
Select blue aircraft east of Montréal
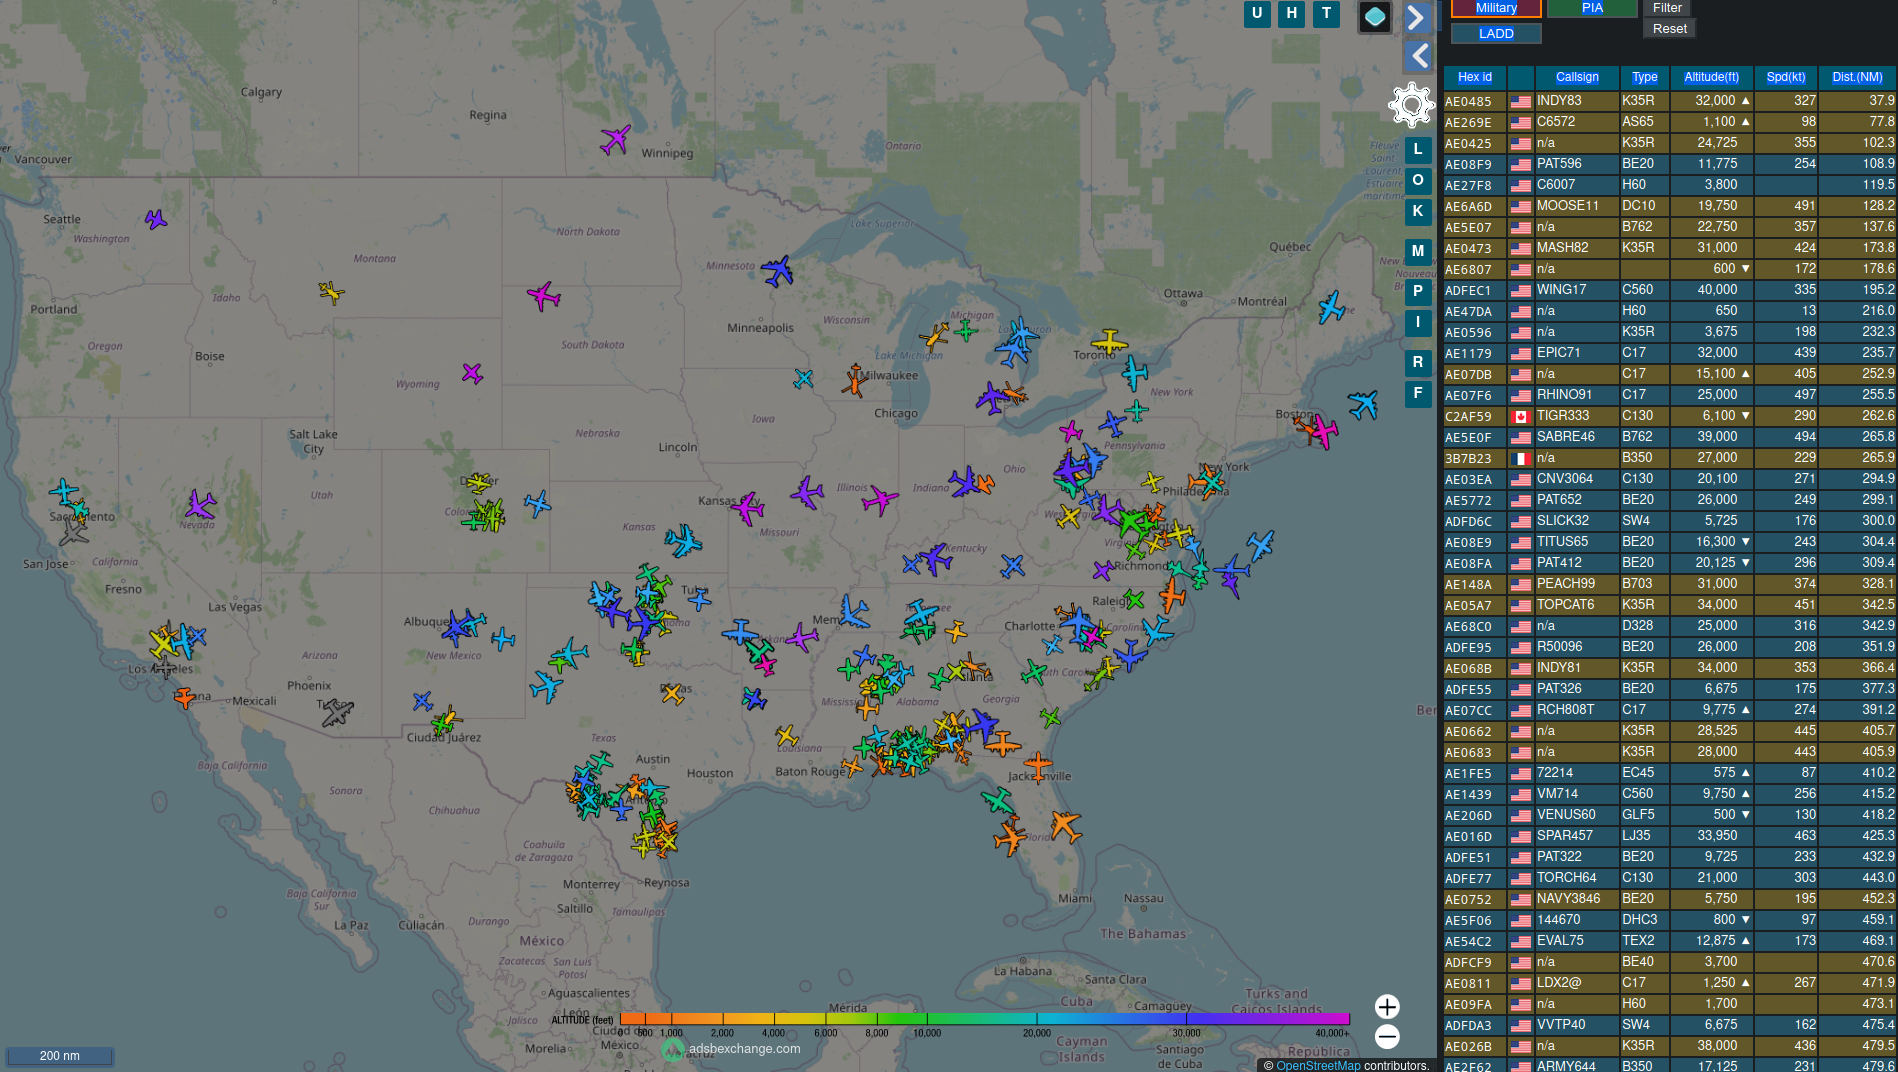(x=1331, y=307)
